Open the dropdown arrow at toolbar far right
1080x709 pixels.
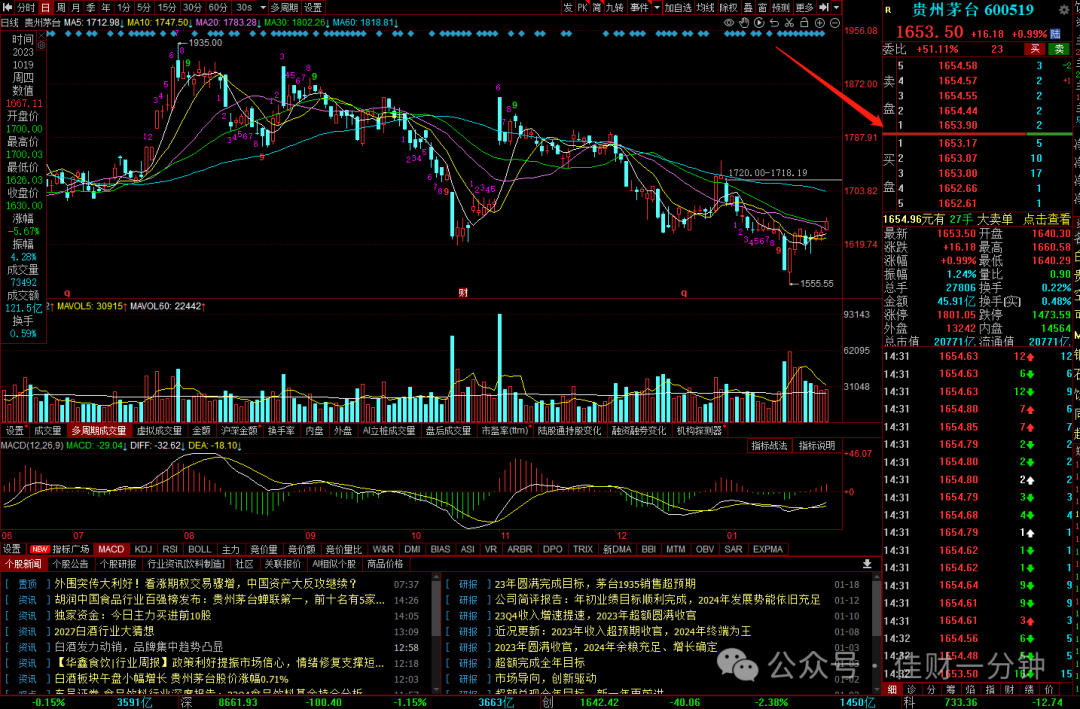[836, 7]
